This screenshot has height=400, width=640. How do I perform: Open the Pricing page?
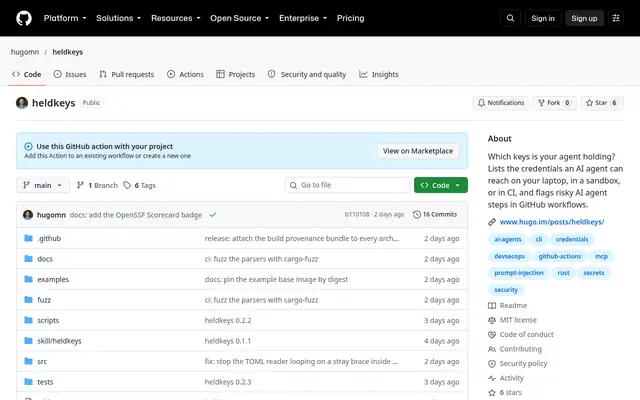(350, 18)
